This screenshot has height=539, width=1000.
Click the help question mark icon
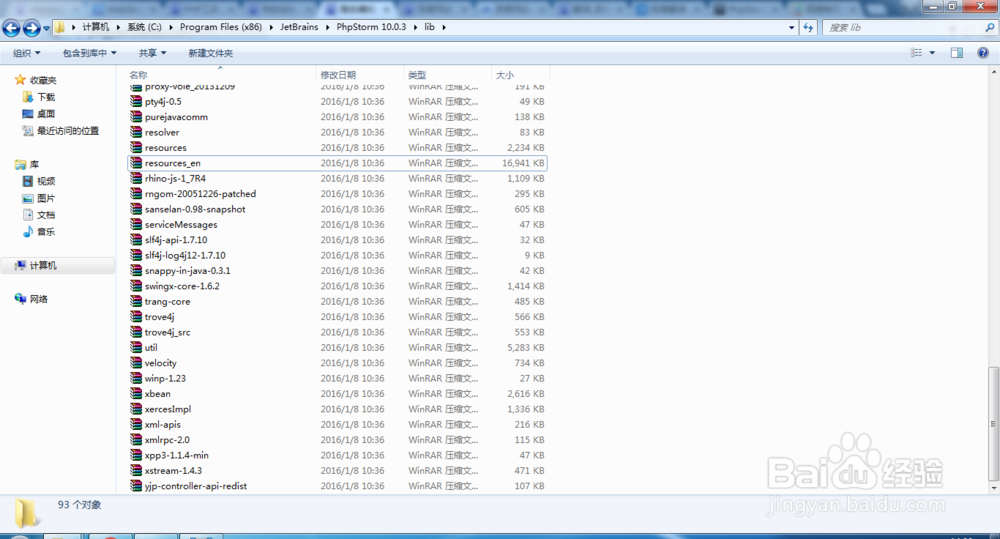tap(983, 53)
